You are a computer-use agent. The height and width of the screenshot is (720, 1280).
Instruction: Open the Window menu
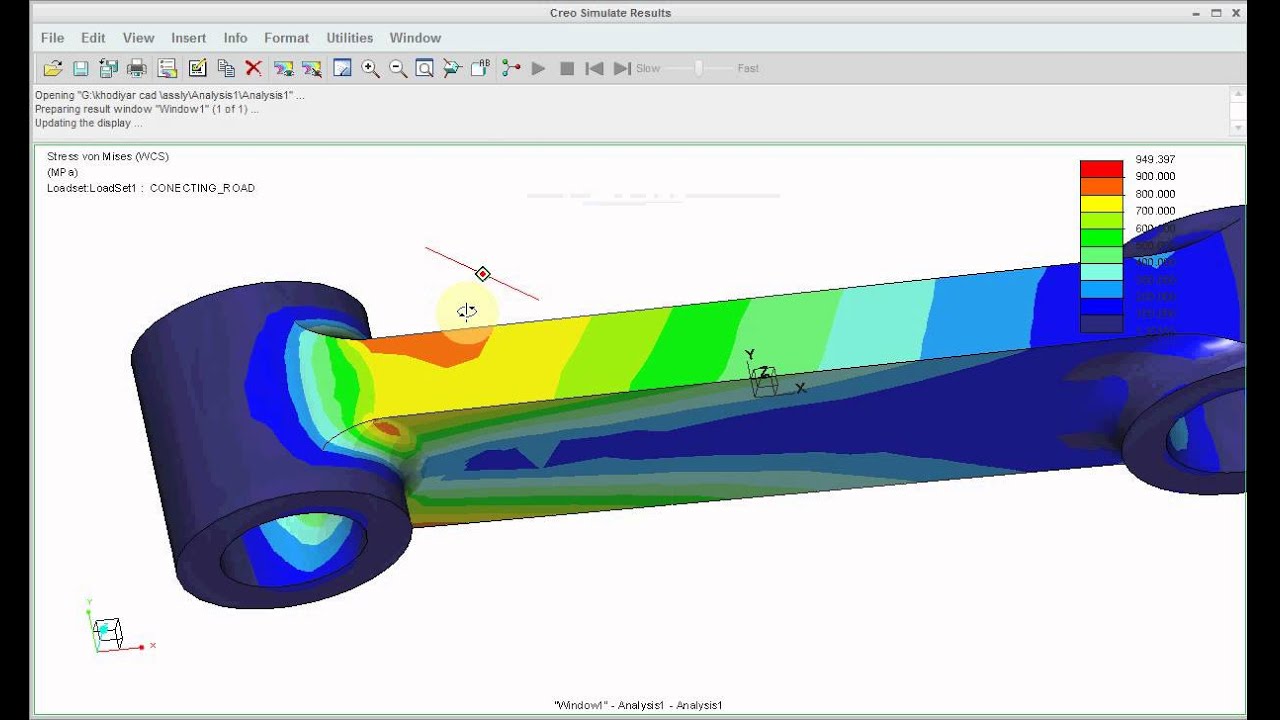415,38
